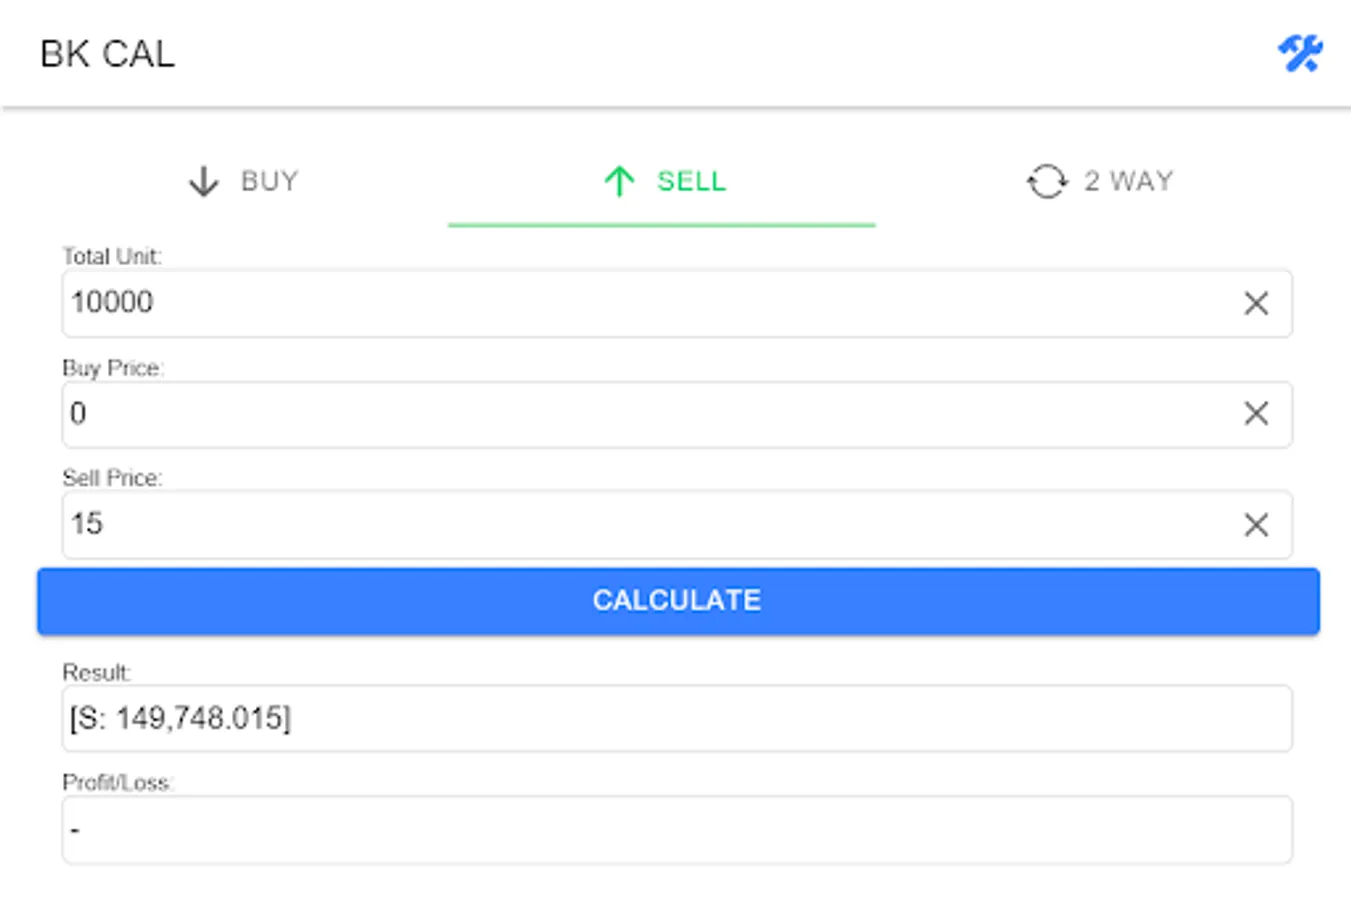Click the green up arrow beside SELL

point(619,182)
